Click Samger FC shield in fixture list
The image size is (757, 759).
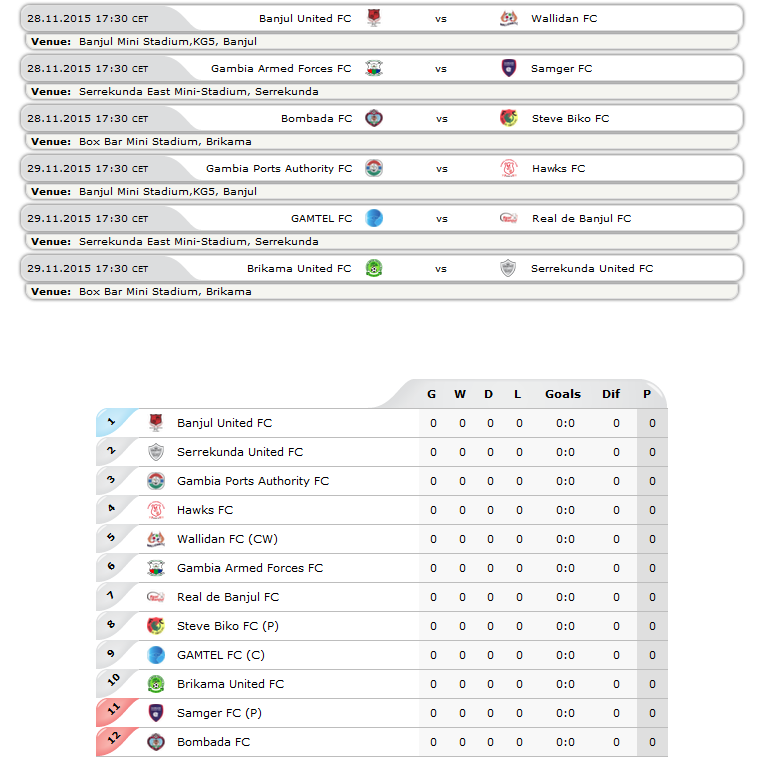pos(508,68)
